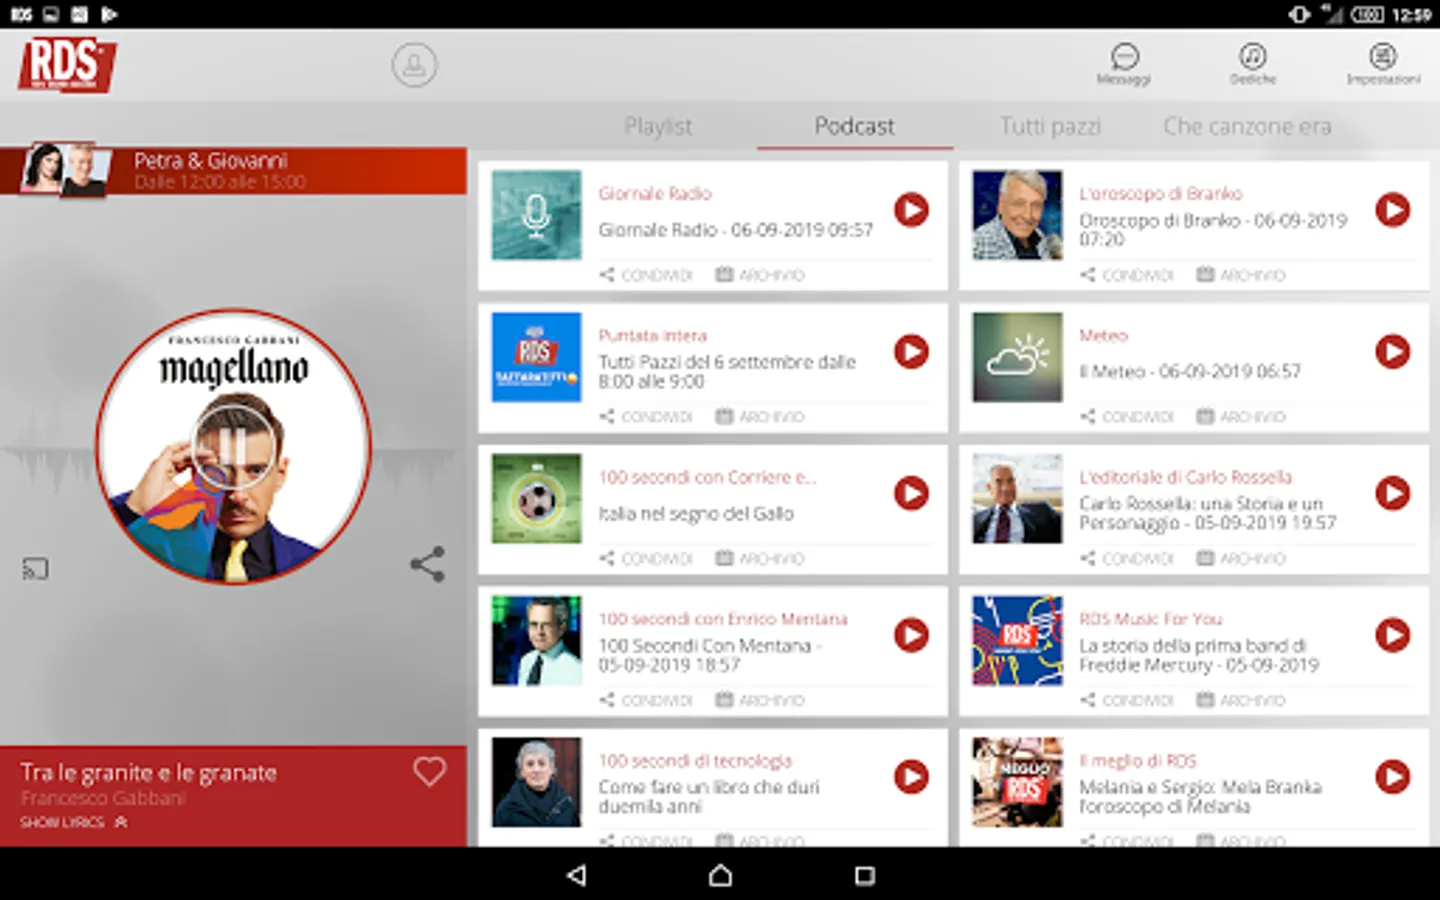Viewport: 1440px width, 900px height.
Task: Switch to the Playlist tab
Action: [658, 126]
